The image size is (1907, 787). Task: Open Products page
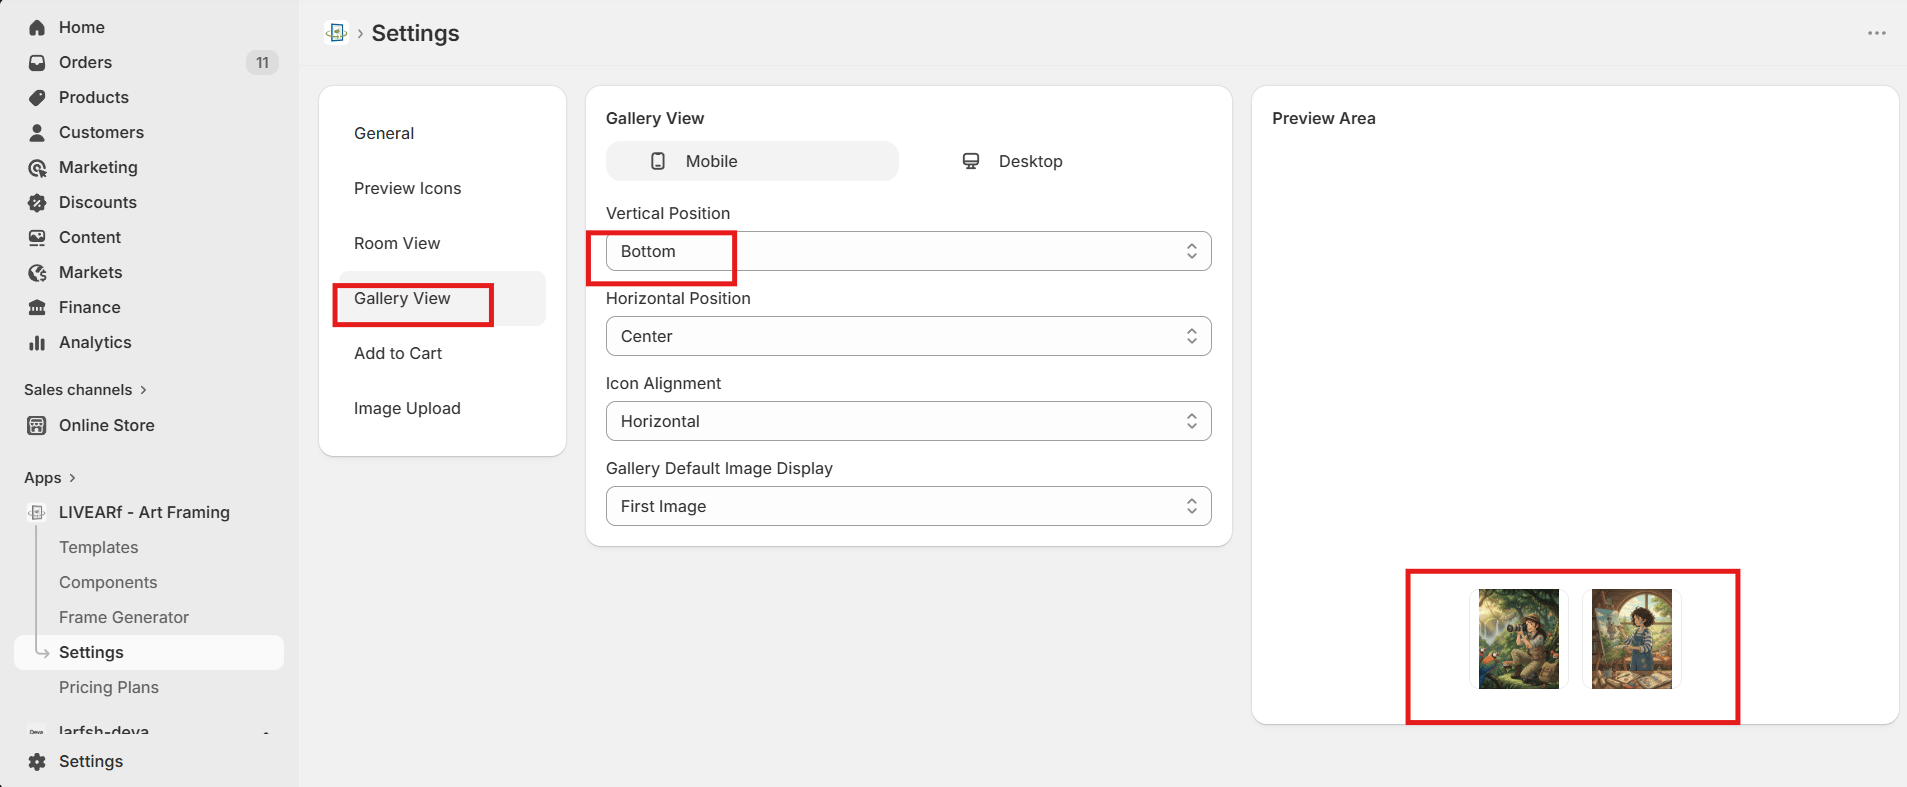tap(149, 98)
